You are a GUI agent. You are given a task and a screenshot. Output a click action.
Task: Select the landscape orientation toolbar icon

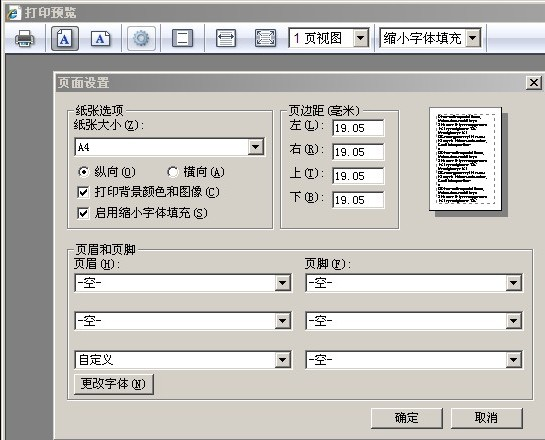tap(100, 38)
